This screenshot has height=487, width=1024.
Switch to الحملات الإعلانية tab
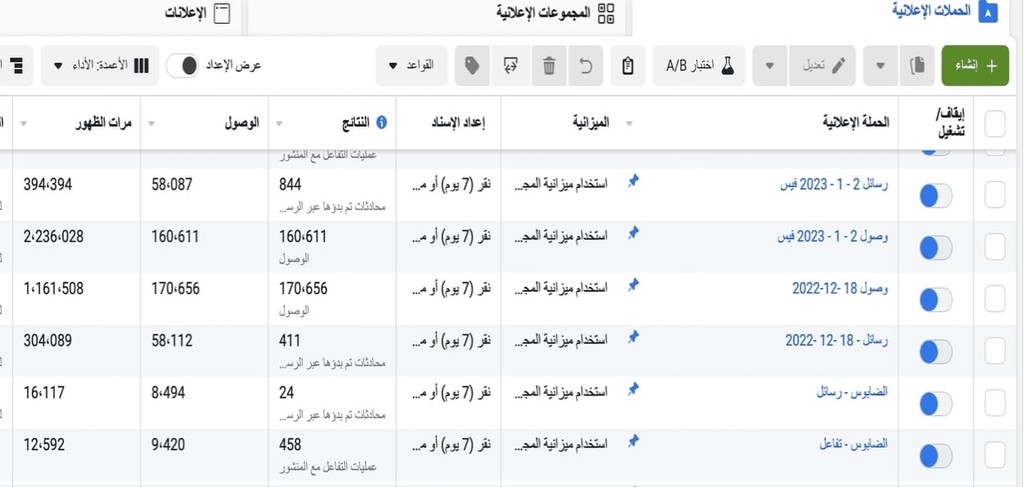coord(945,11)
